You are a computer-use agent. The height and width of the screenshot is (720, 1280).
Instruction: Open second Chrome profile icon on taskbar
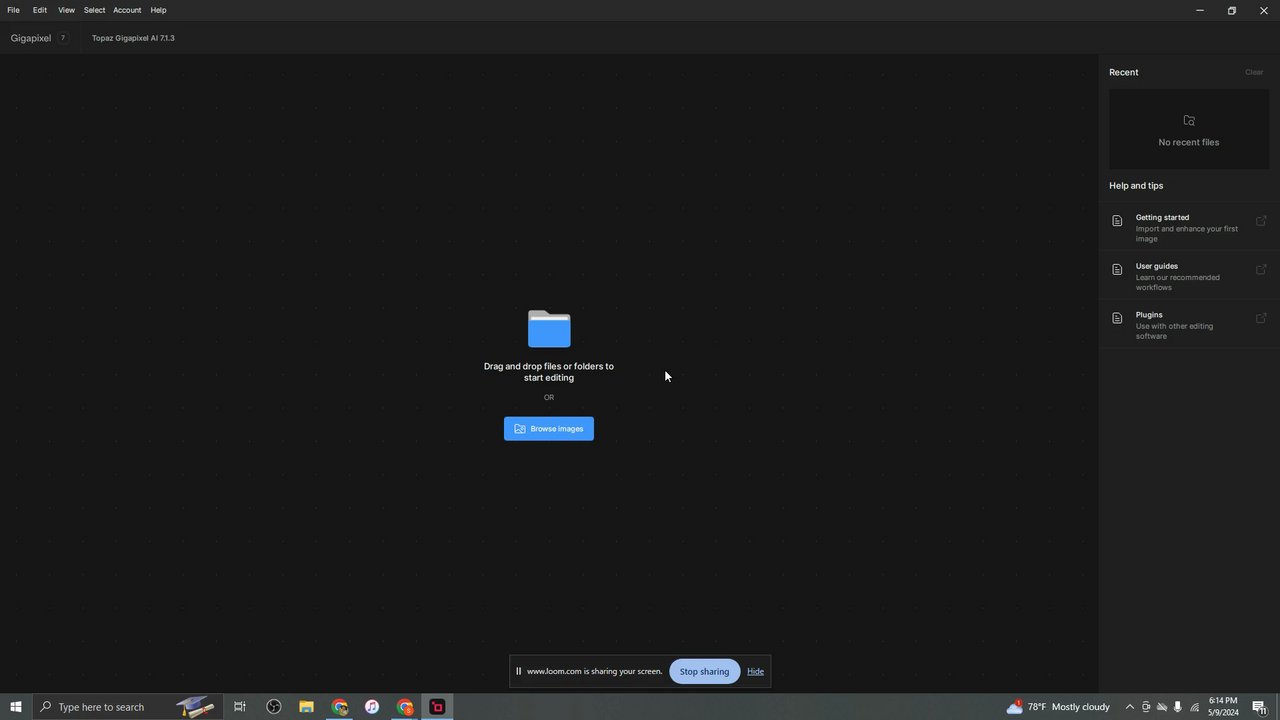tap(405, 707)
